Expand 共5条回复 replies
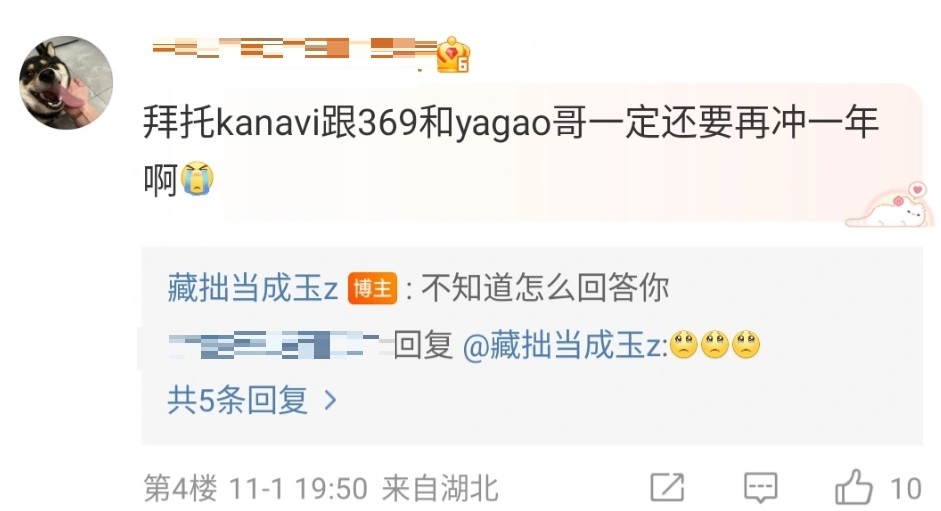 tap(251, 400)
